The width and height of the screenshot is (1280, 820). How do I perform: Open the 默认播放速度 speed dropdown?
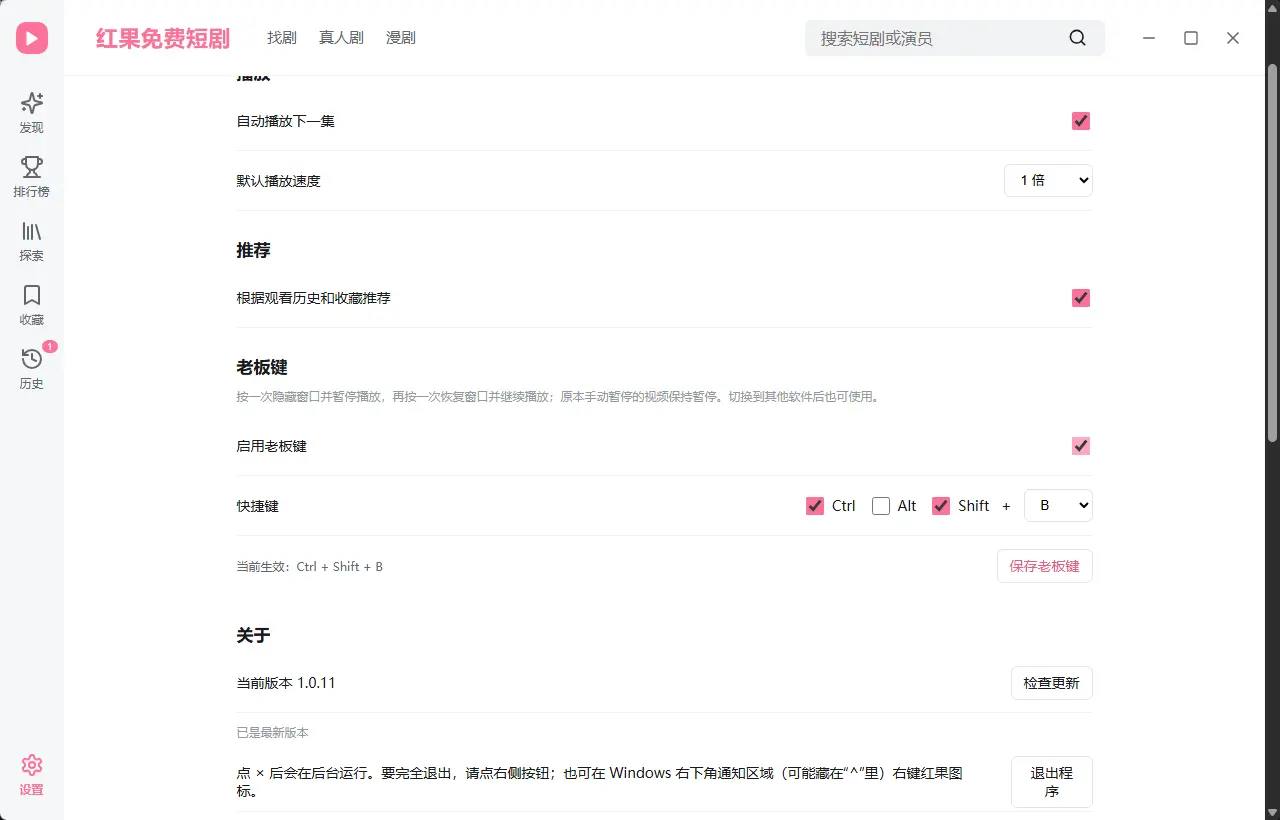(1048, 181)
